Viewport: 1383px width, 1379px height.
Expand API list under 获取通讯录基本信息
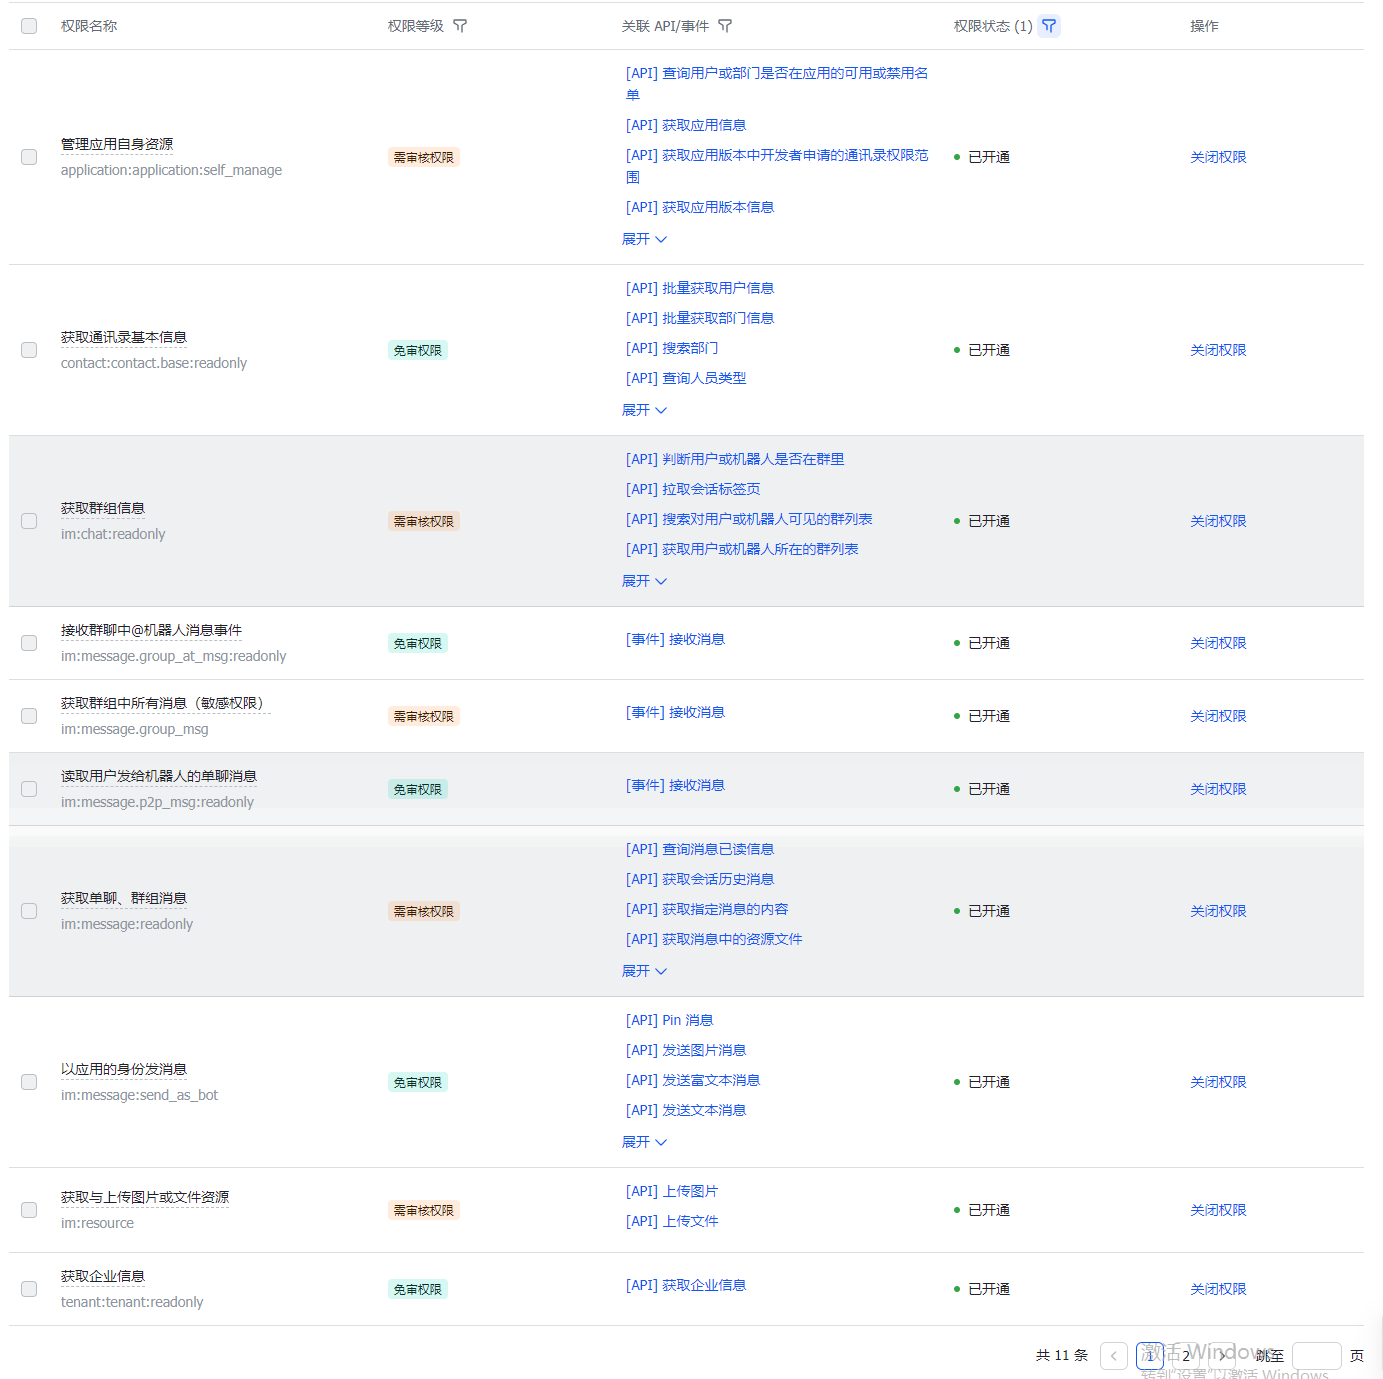[x=644, y=410]
